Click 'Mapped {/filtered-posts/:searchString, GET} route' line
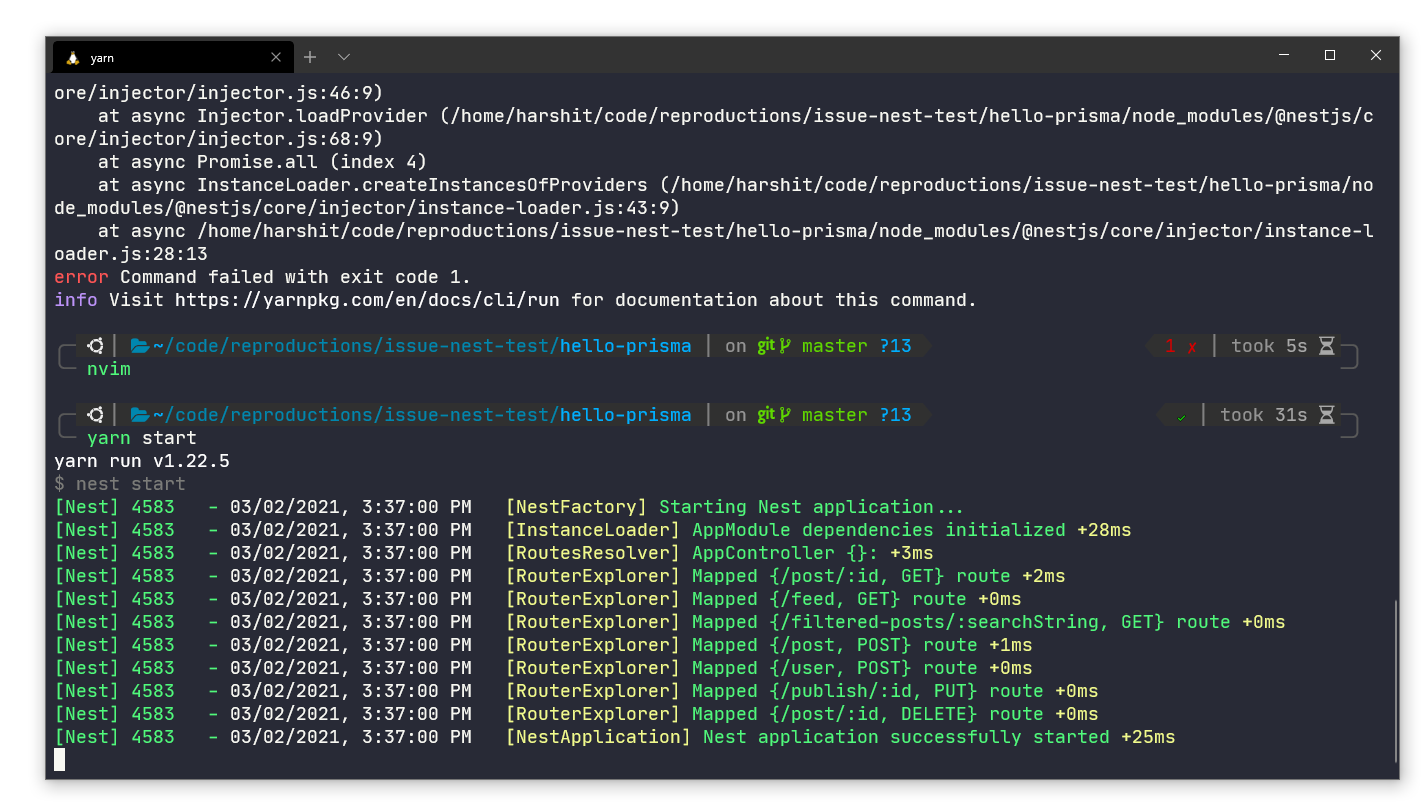 coord(961,622)
